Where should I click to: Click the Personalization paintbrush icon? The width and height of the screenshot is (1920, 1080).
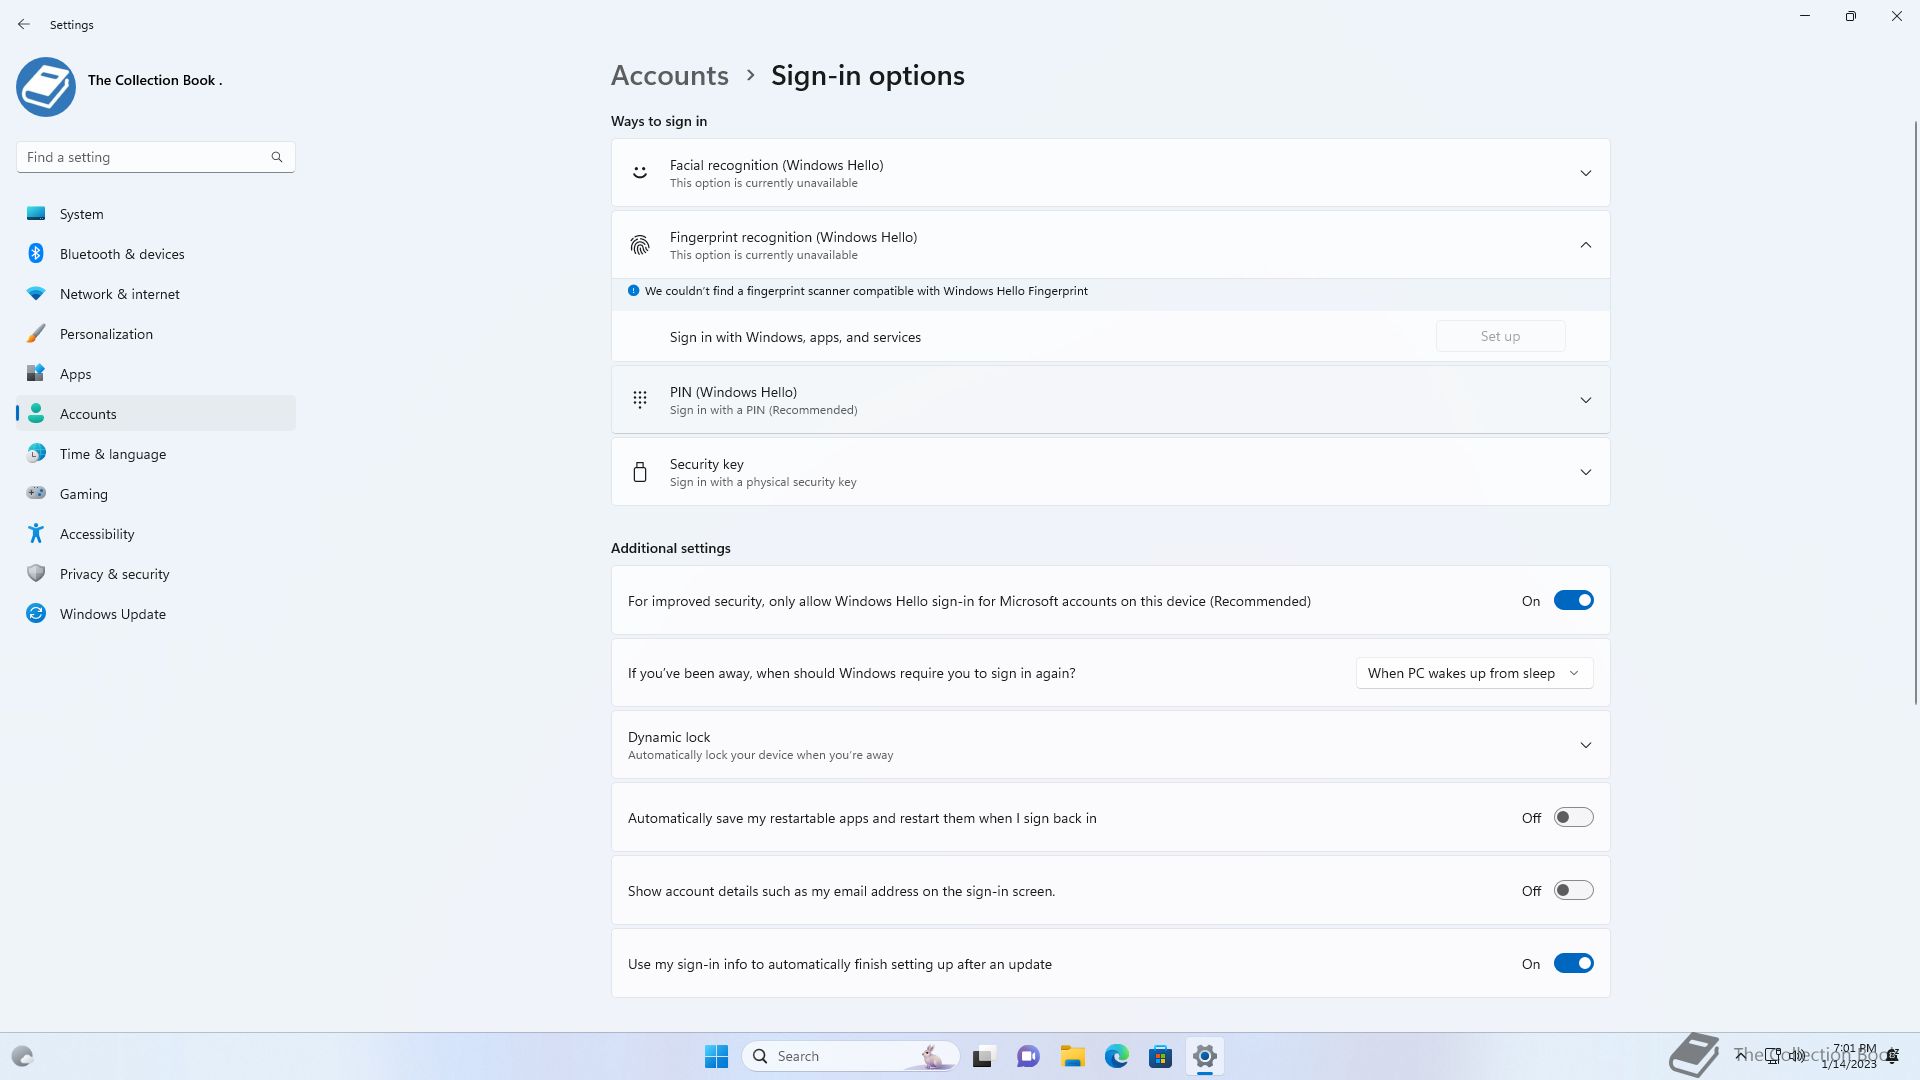coord(36,333)
